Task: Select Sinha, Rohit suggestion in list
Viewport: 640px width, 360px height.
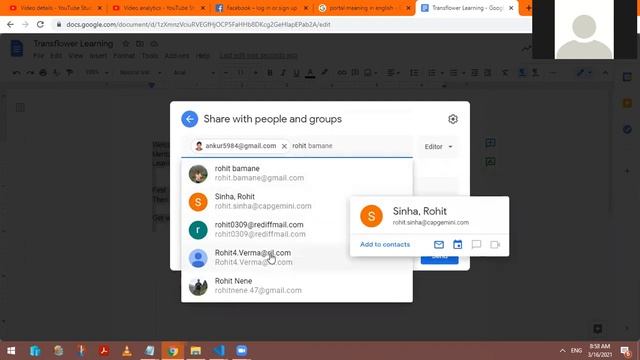Action: (x=266, y=202)
